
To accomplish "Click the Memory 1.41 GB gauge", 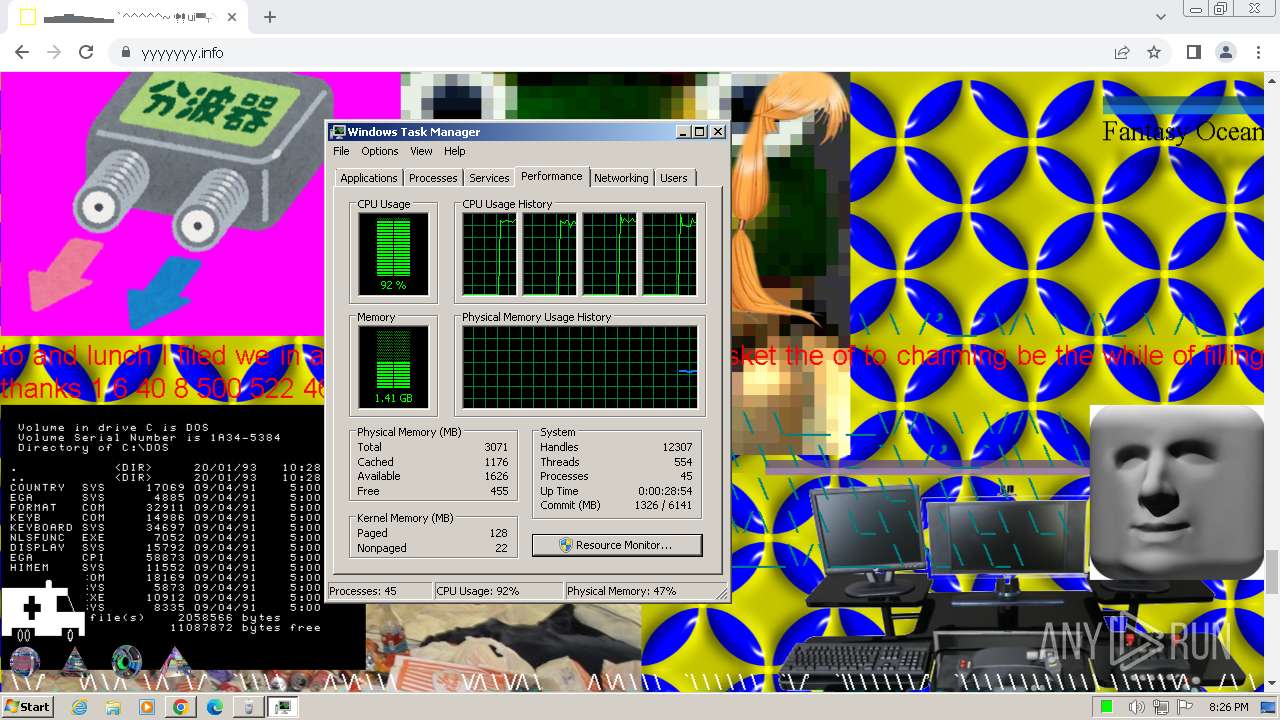I will pyautogui.click(x=393, y=367).
